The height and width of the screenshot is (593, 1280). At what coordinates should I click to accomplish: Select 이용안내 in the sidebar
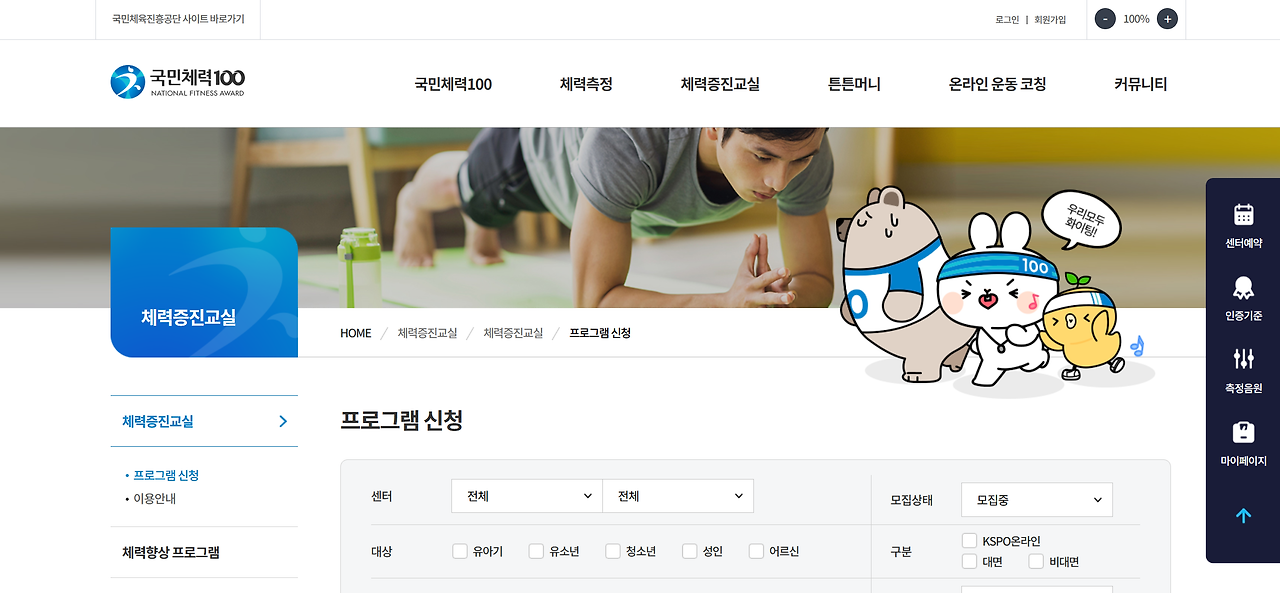click(155, 498)
